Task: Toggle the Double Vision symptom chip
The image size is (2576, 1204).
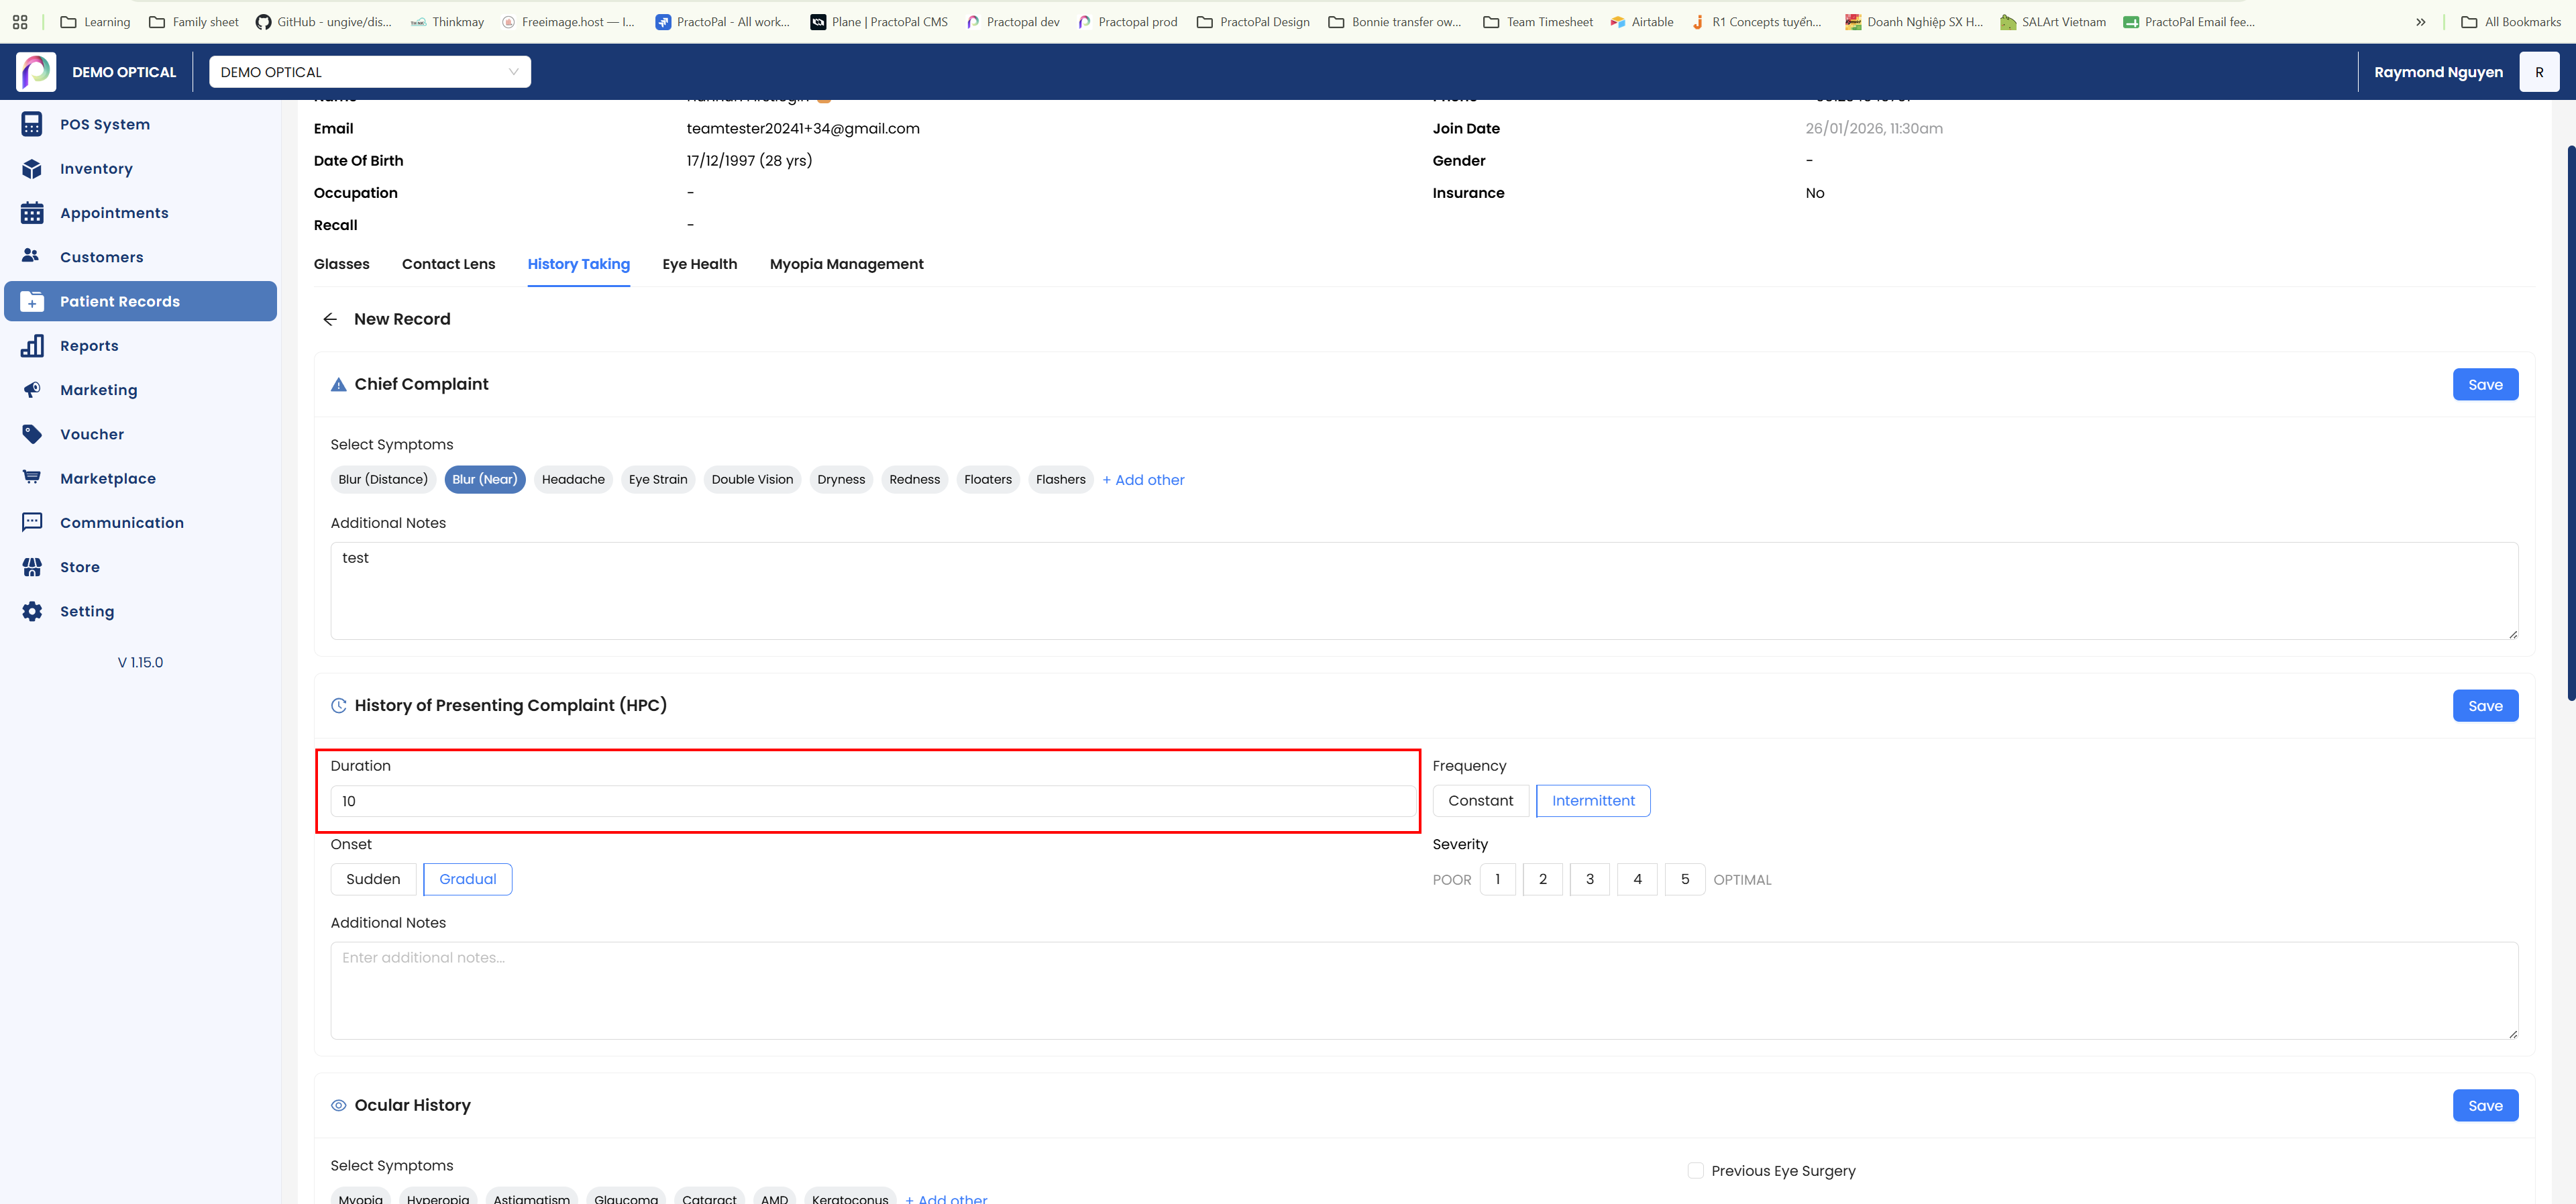Action: [x=752, y=480]
